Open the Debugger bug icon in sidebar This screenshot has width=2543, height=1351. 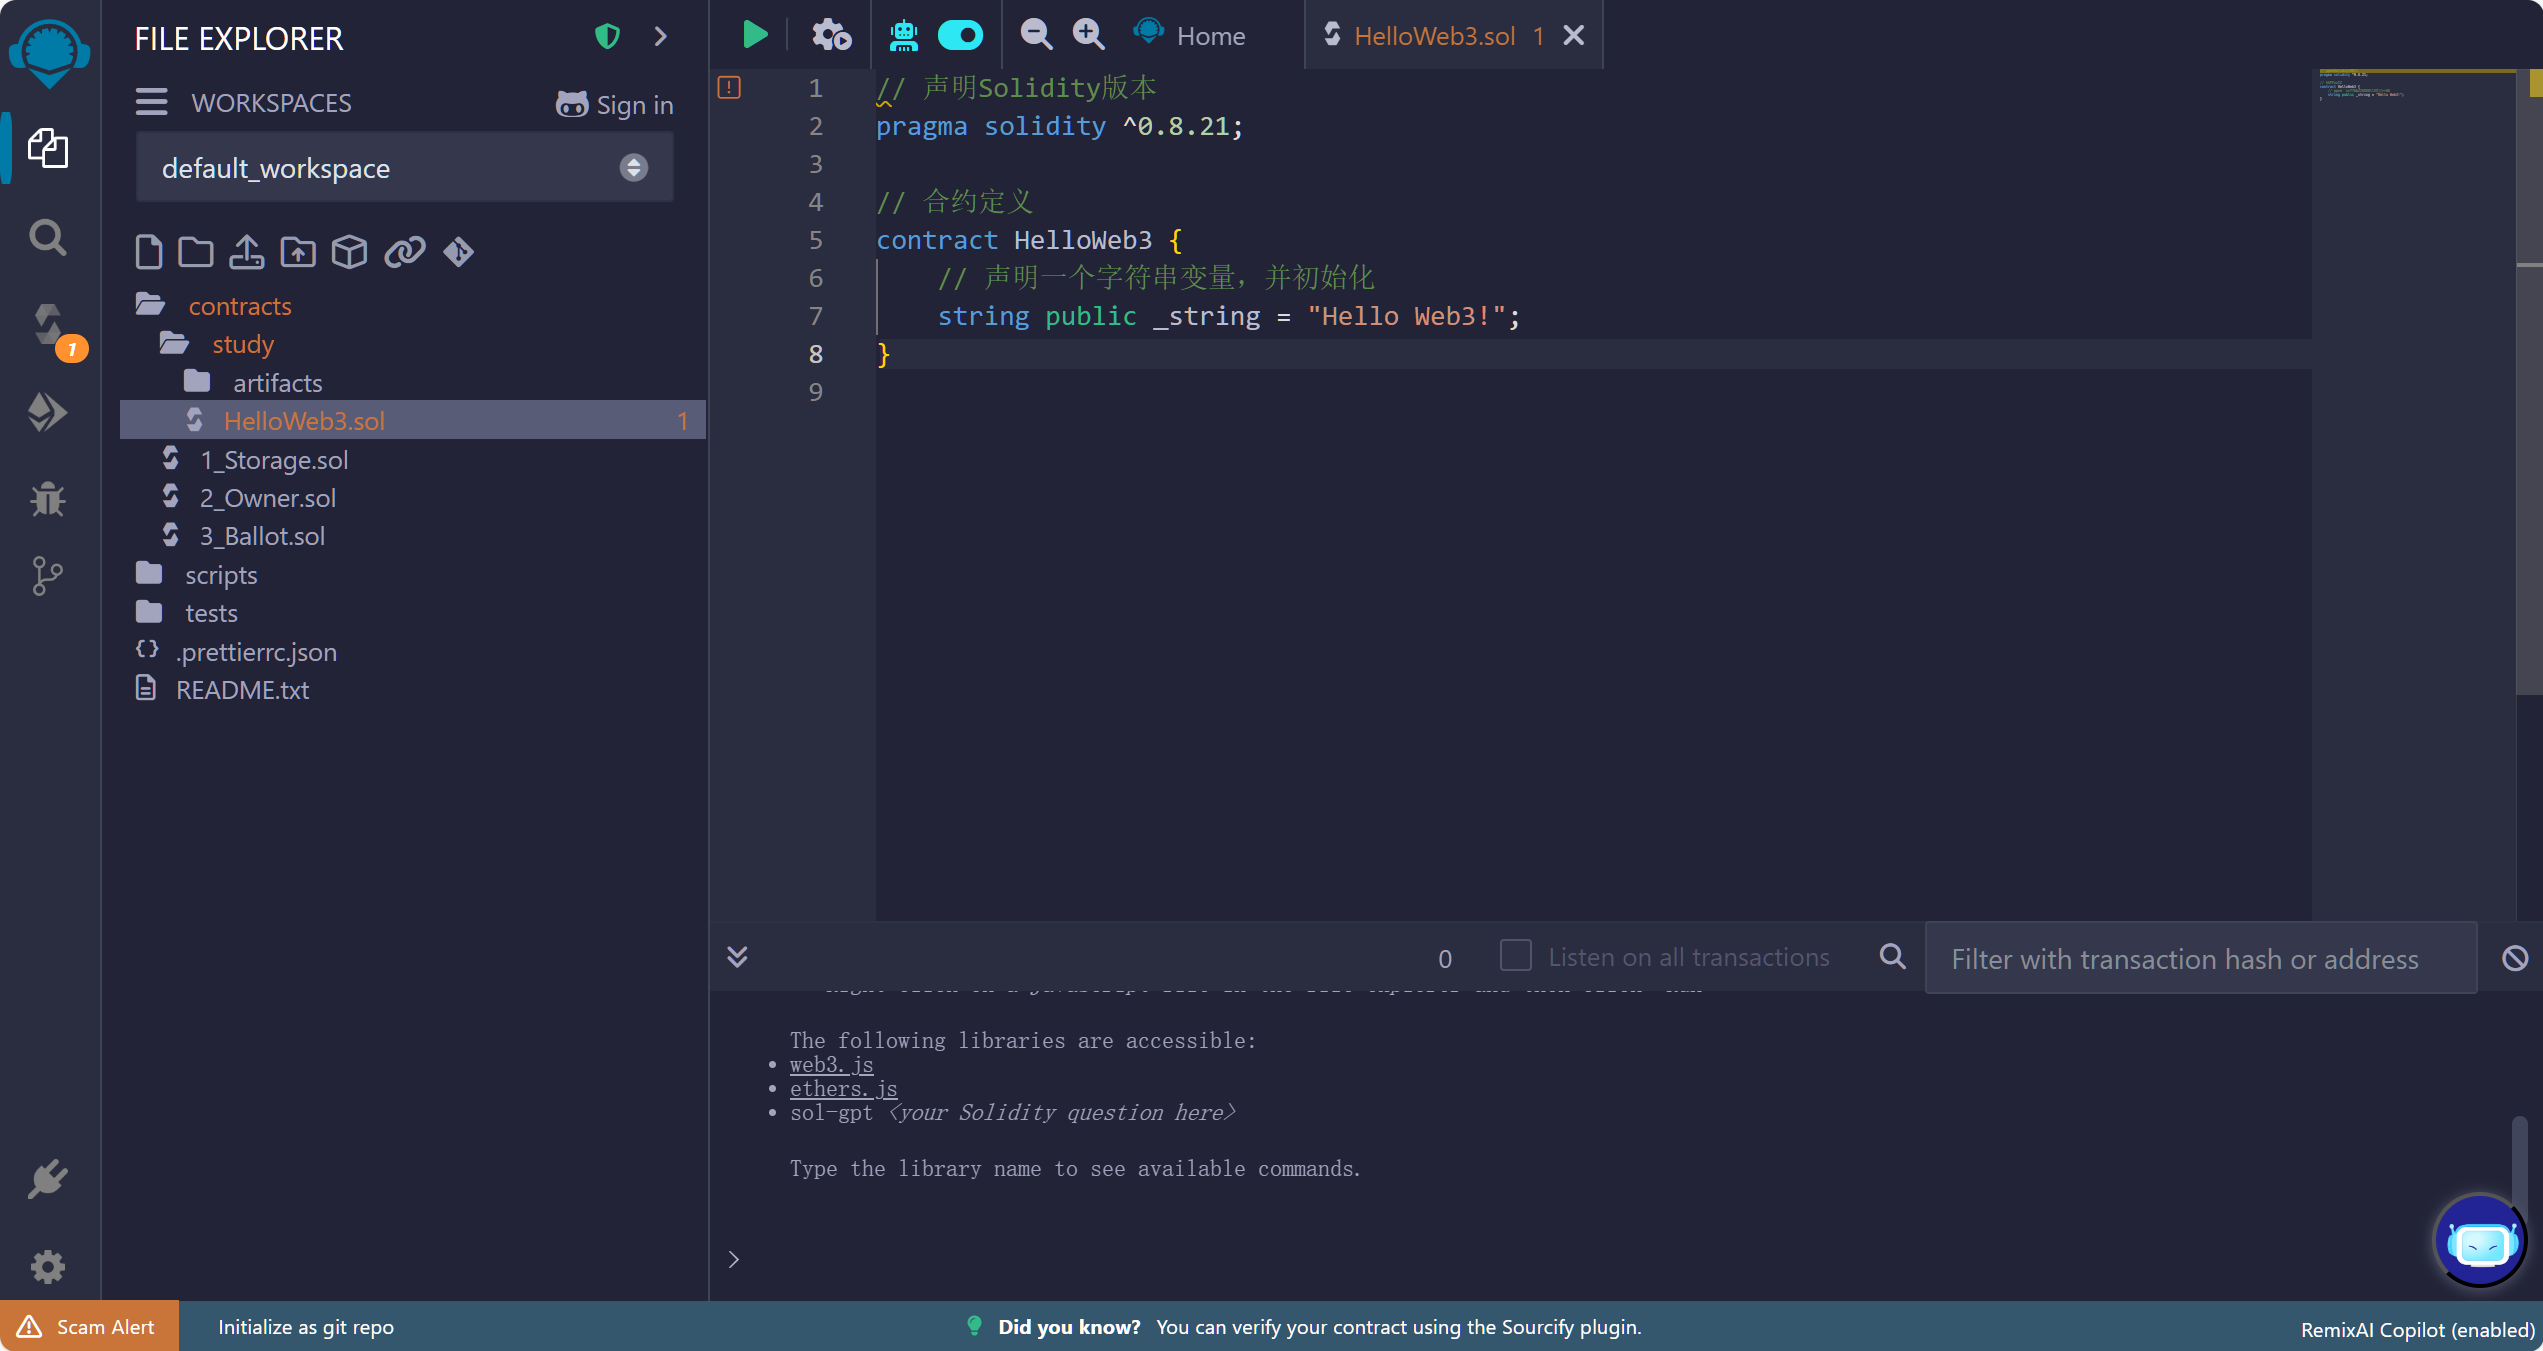48,498
